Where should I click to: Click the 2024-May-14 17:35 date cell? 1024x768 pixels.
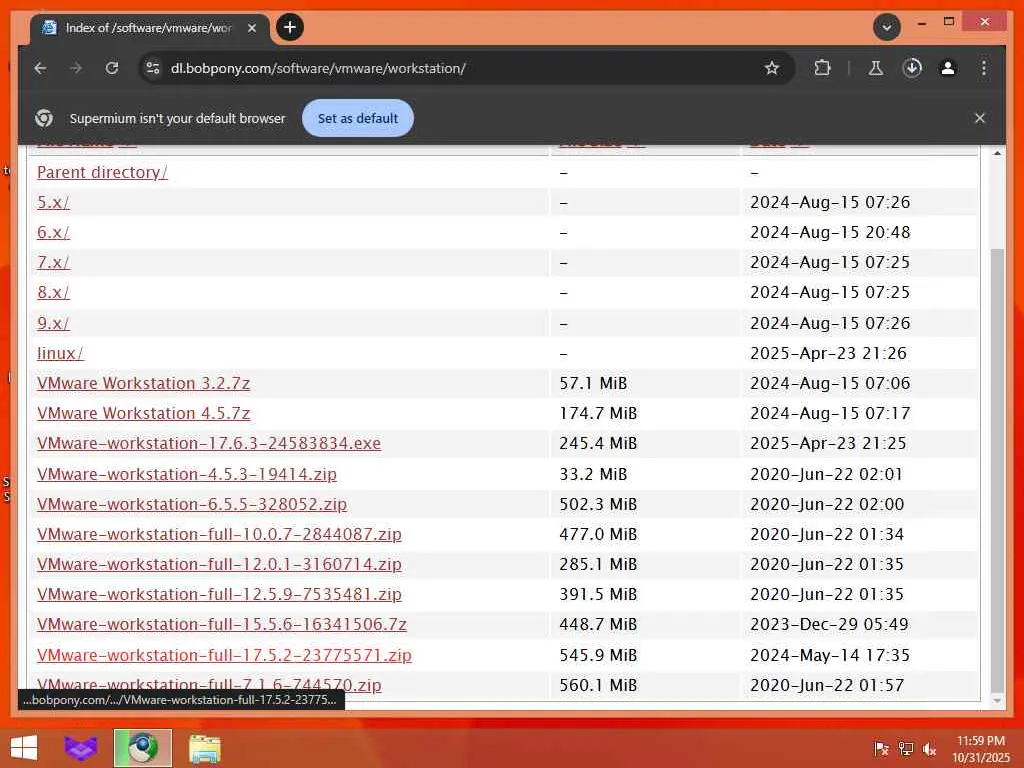pyautogui.click(x=859, y=655)
